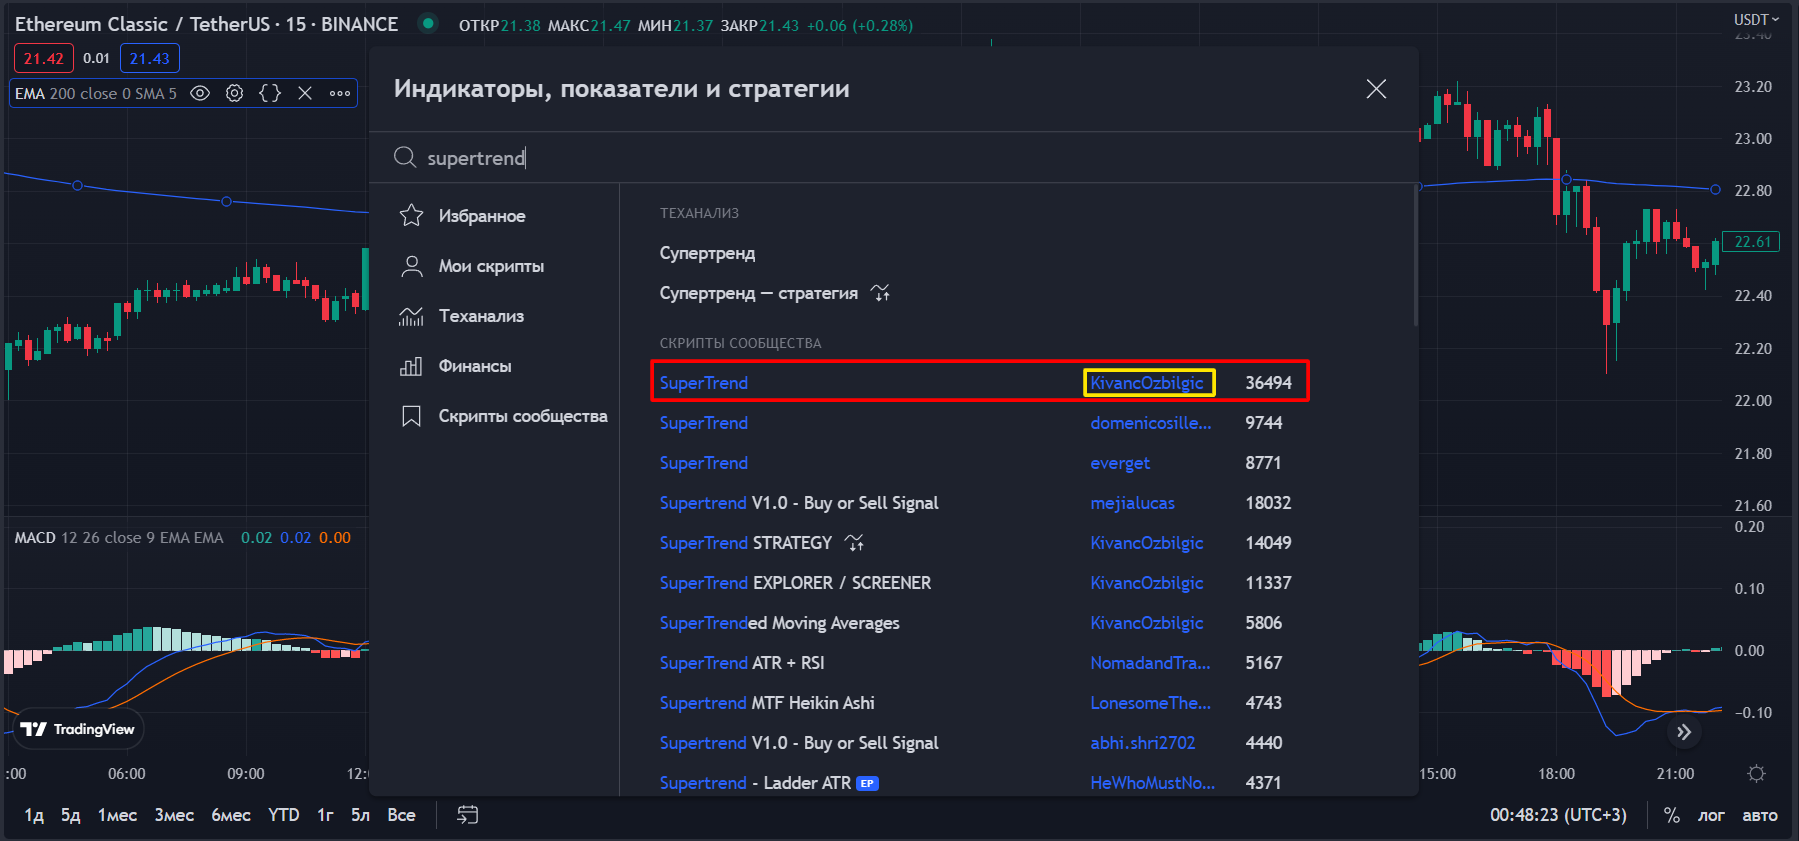Open LonesomeThe... author profile
The height and width of the screenshot is (841, 1799).
click(1150, 703)
